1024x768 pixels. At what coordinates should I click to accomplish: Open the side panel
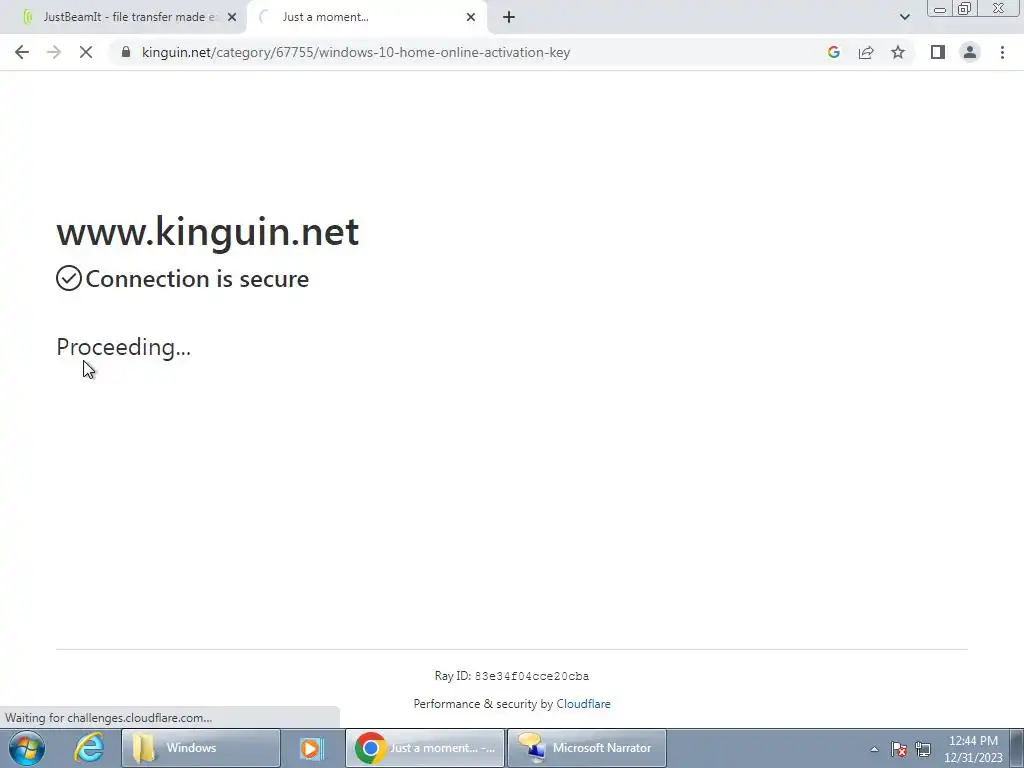pos(938,52)
